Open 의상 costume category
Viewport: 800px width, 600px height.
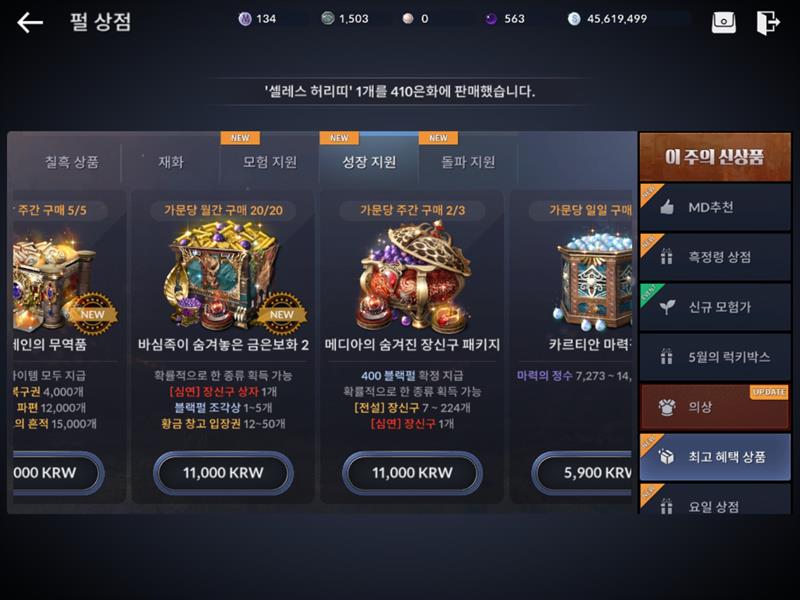(715, 407)
